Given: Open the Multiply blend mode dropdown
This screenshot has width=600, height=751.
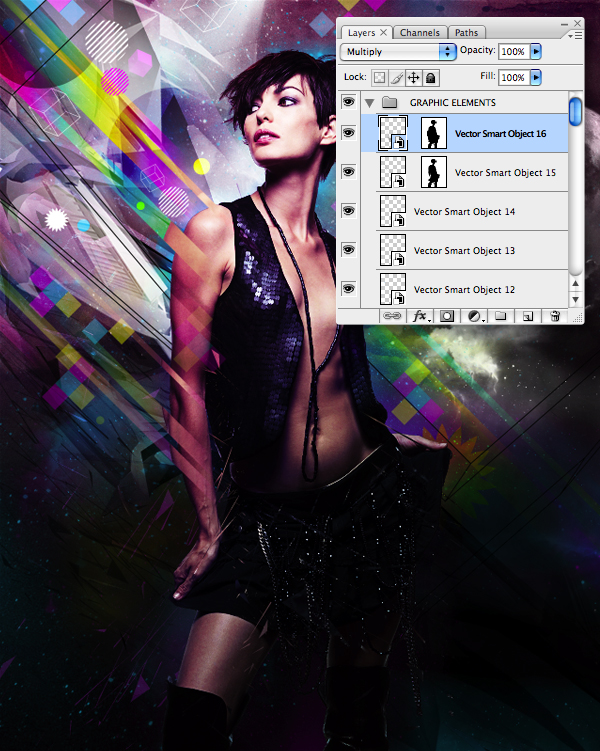Looking at the screenshot, I should (x=398, y=52).
